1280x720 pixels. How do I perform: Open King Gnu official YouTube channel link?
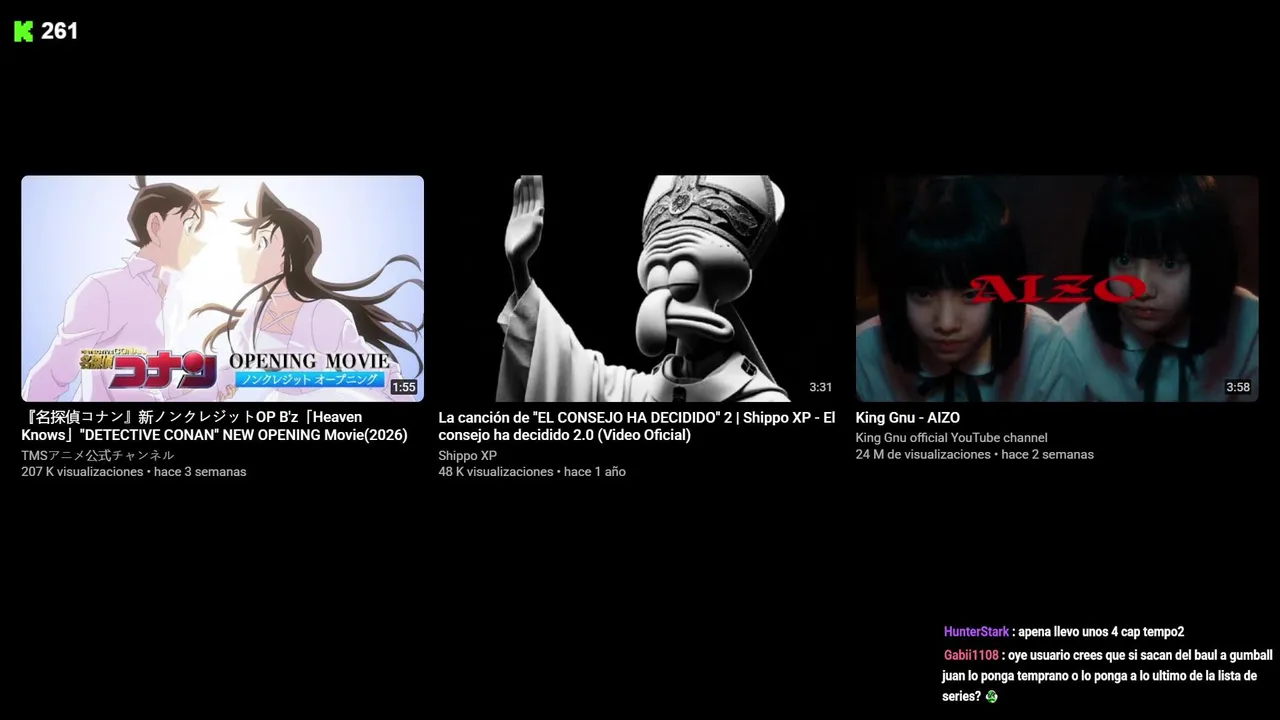click(x=951, y=438)
